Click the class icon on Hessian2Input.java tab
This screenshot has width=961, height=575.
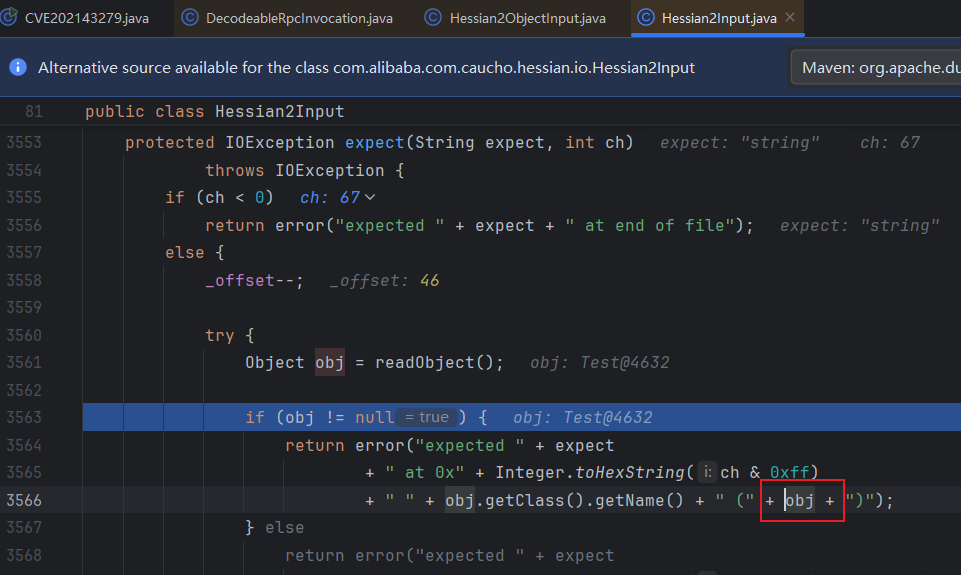645,18
